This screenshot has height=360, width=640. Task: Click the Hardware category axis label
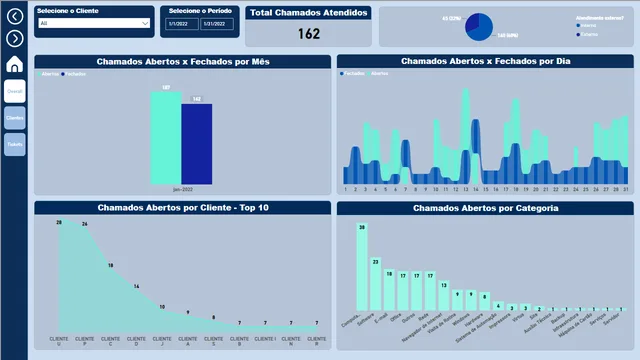474,320
